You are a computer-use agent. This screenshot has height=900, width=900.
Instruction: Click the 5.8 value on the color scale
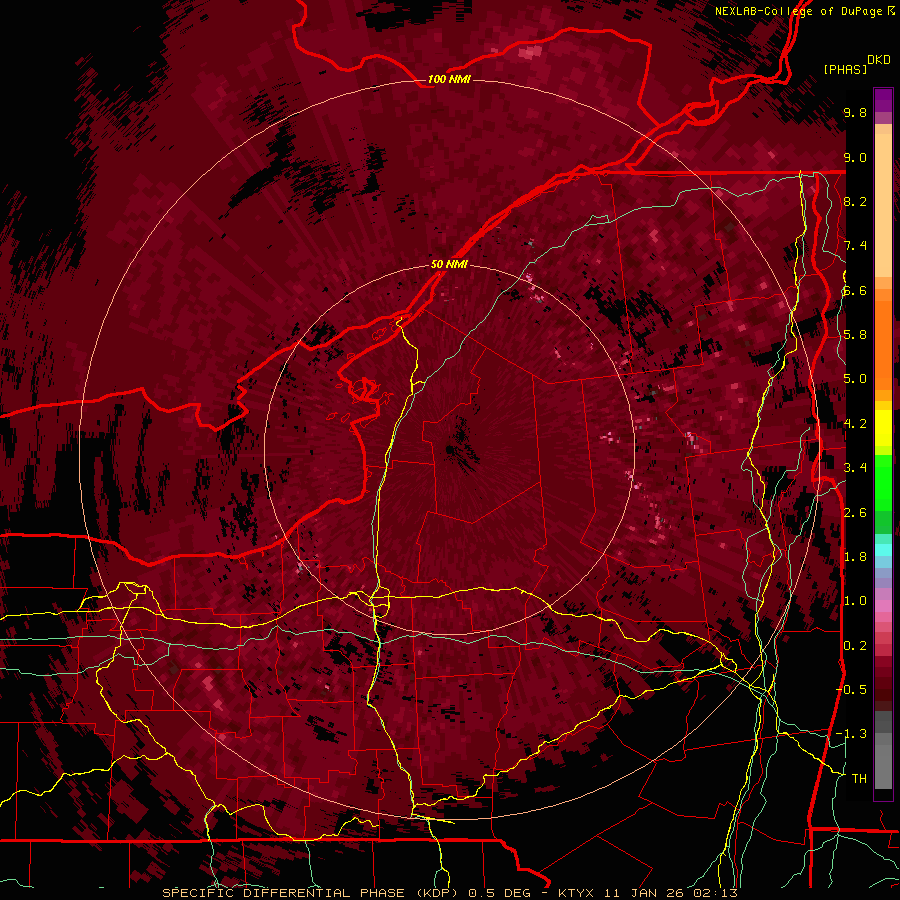855,335
